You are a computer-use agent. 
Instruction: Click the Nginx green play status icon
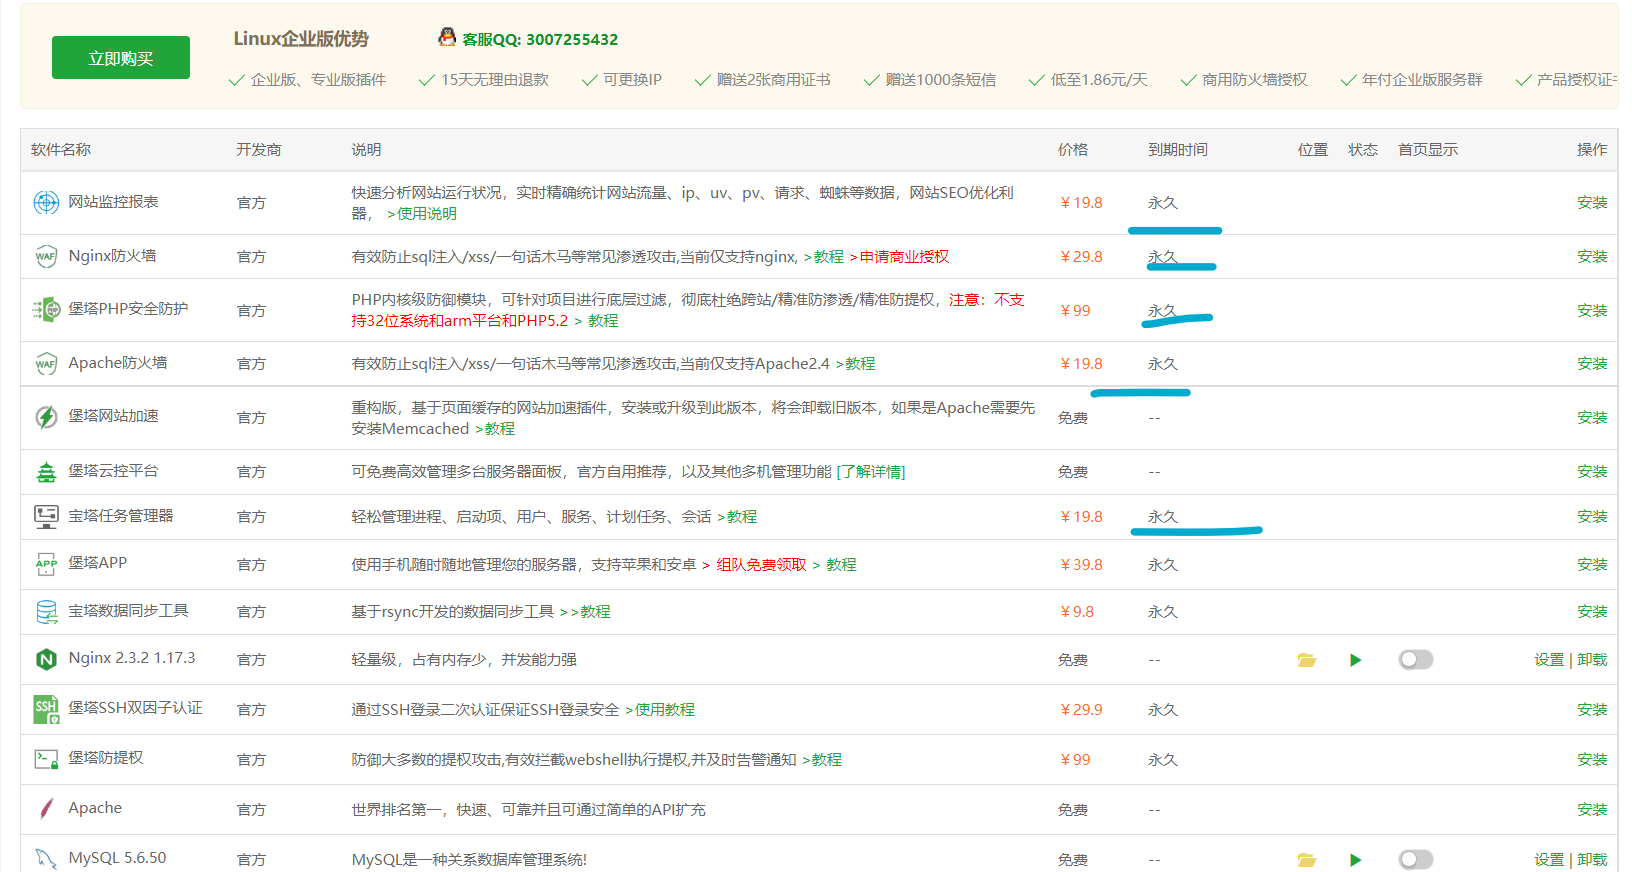click(x=1355, y=660)
